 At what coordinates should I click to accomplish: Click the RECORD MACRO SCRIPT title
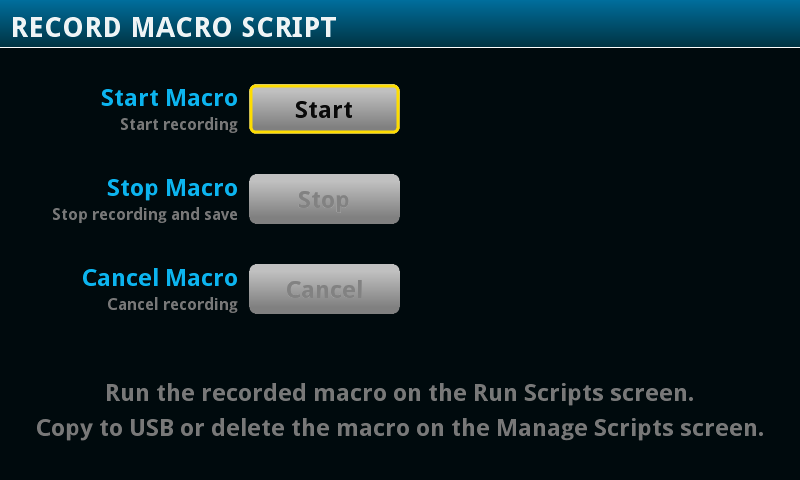(174, 27)
